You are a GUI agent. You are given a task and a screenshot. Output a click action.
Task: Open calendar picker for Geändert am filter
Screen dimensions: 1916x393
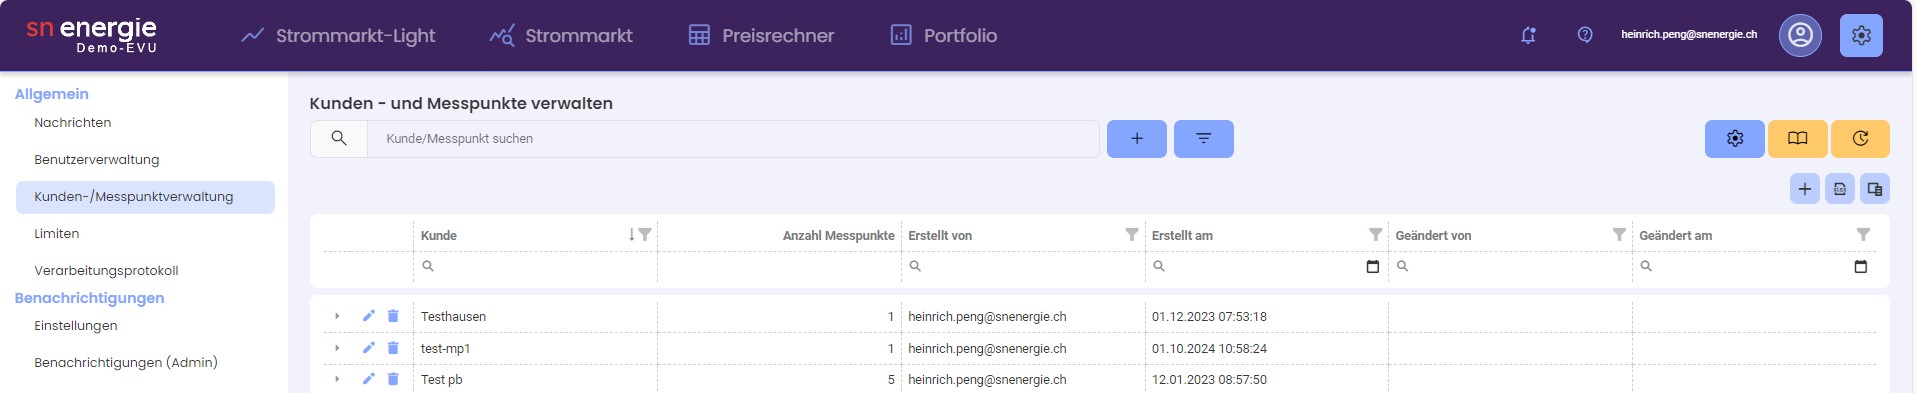1861,266
